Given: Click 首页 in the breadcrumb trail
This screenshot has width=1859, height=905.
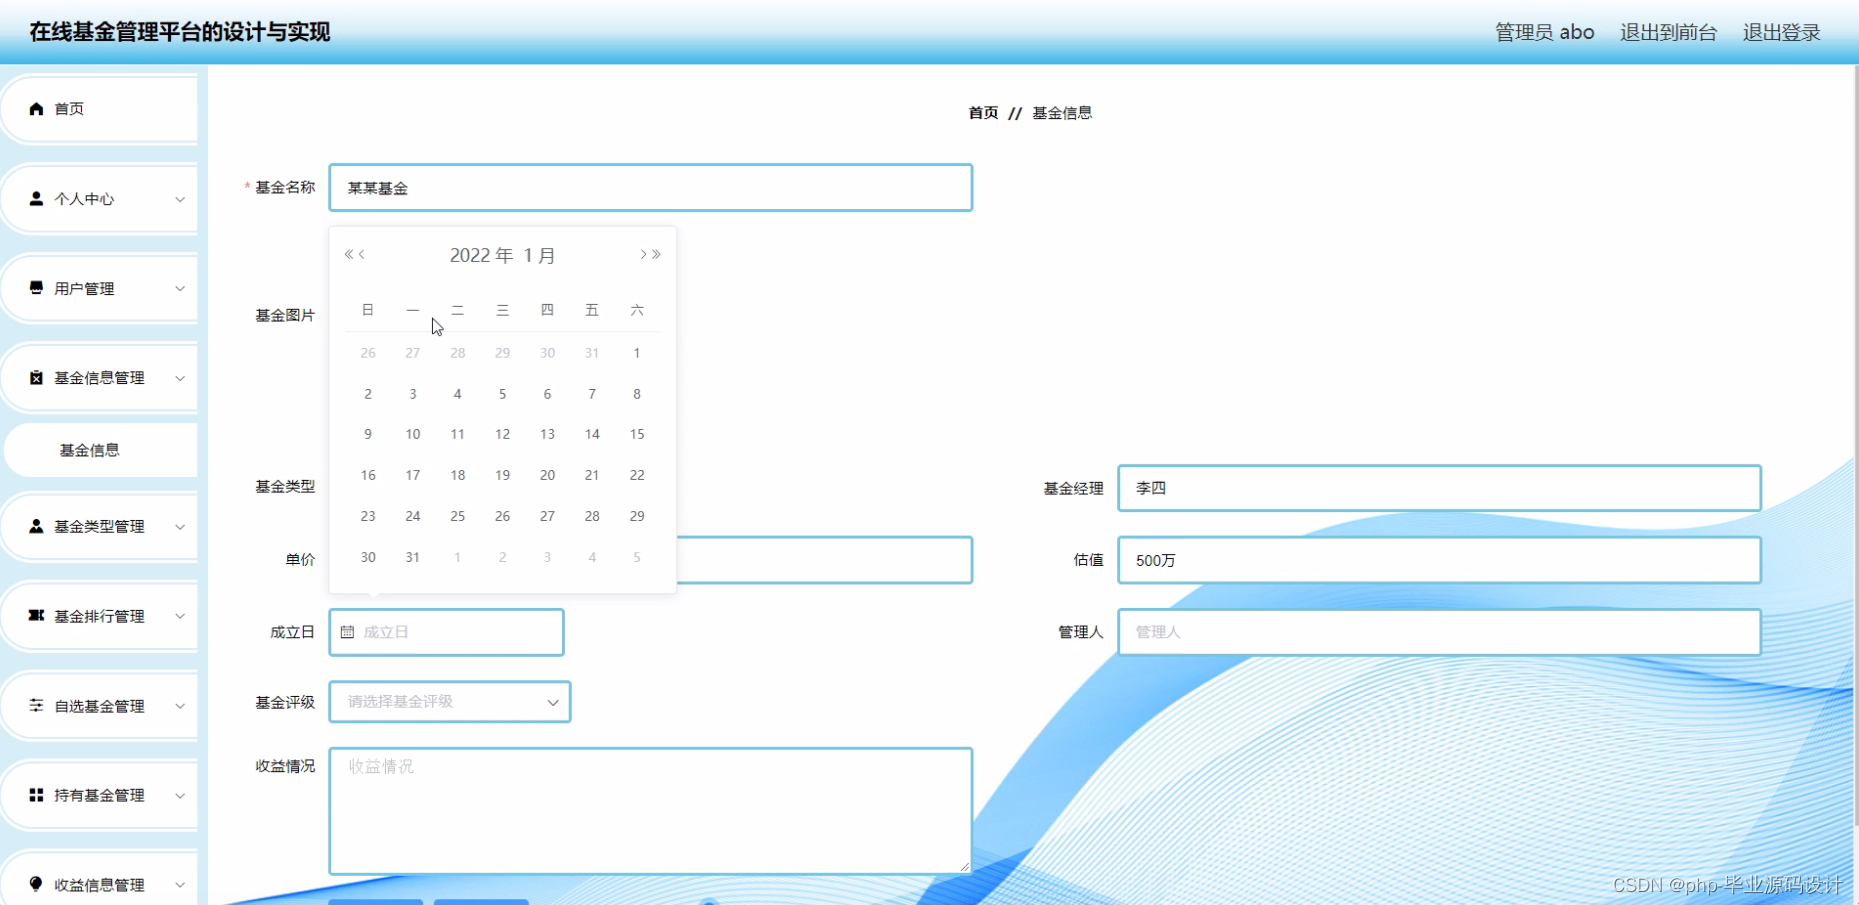Looking at the screenshot, I should tap(982, 112).
